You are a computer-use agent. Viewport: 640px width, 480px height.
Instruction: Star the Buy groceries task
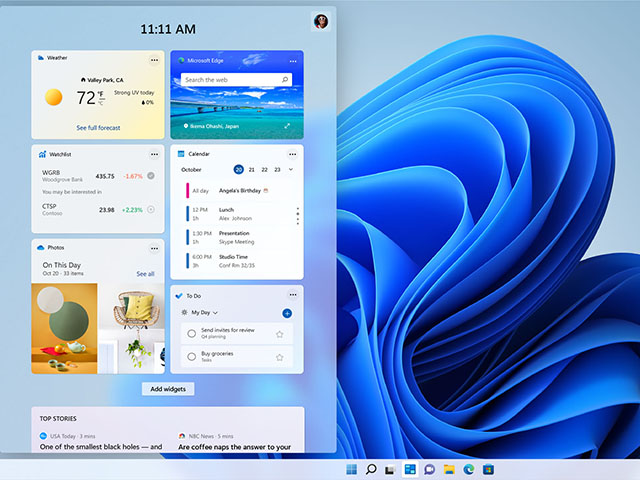click(280, 357)
